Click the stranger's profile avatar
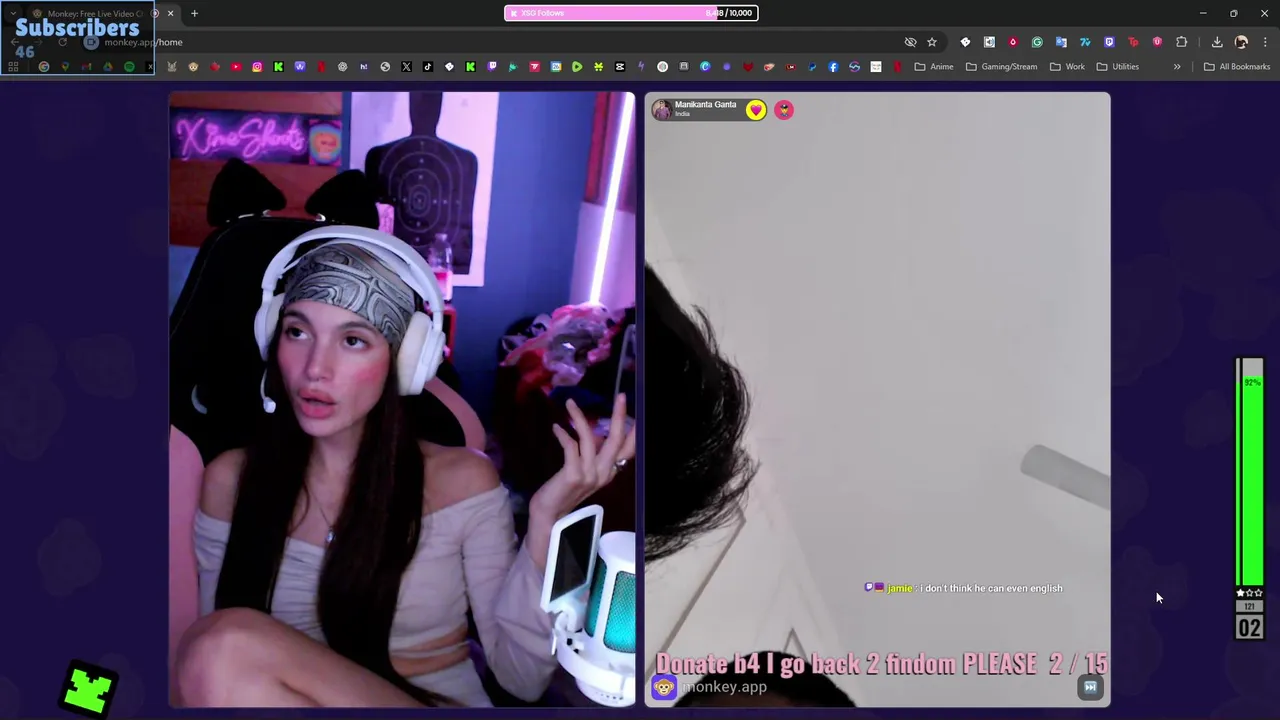Image resolution: width=1280 pixels, height=720 pixels. 661,109
